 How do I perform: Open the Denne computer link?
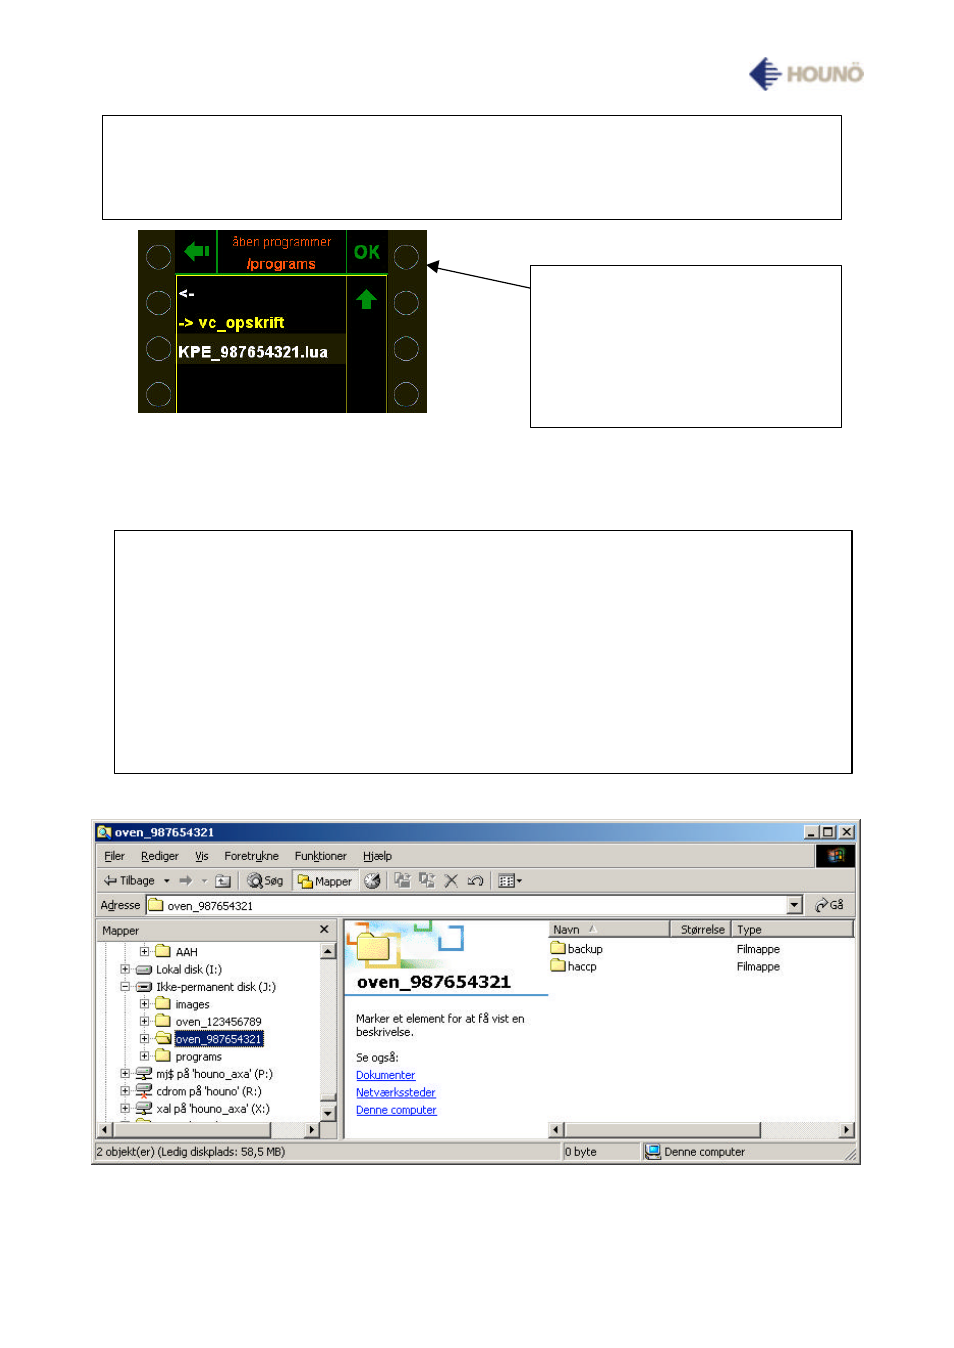click(x=396, y=1110)
